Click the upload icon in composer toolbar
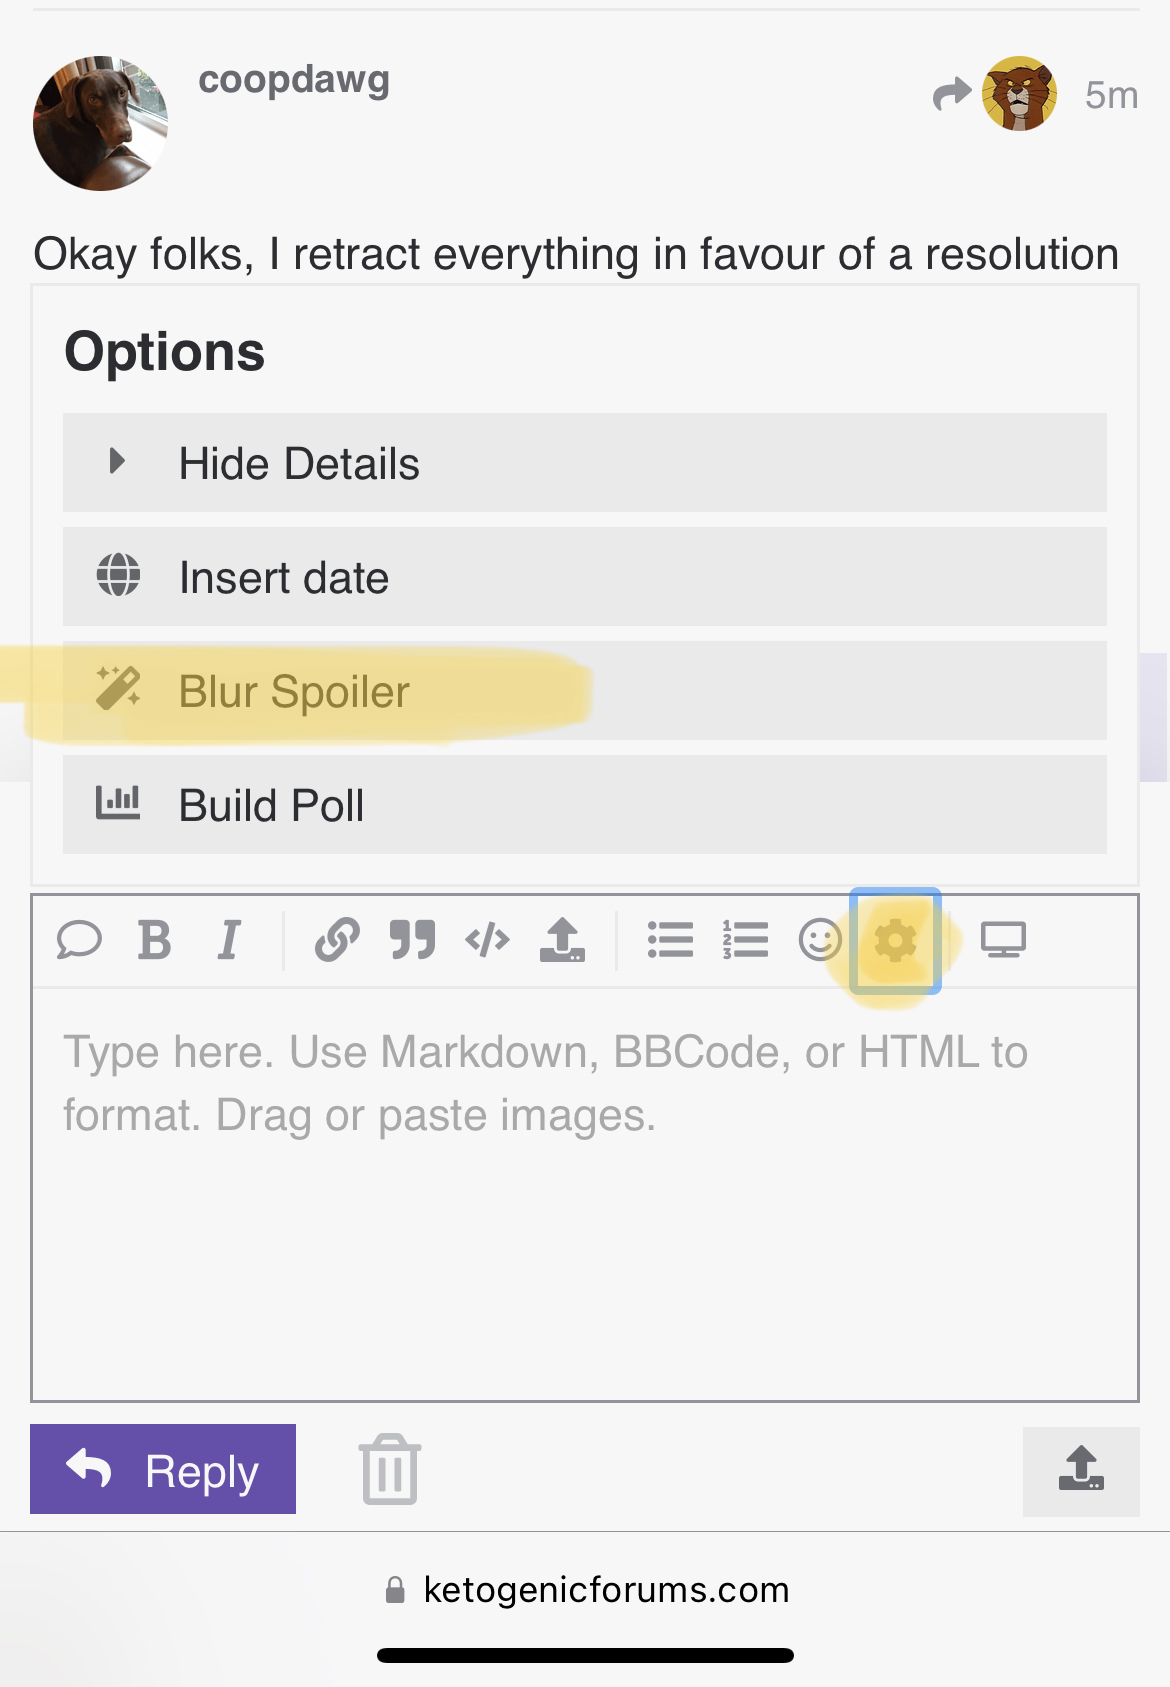1170x1687 pixels. pyautogui.click(x=562, y=940)
